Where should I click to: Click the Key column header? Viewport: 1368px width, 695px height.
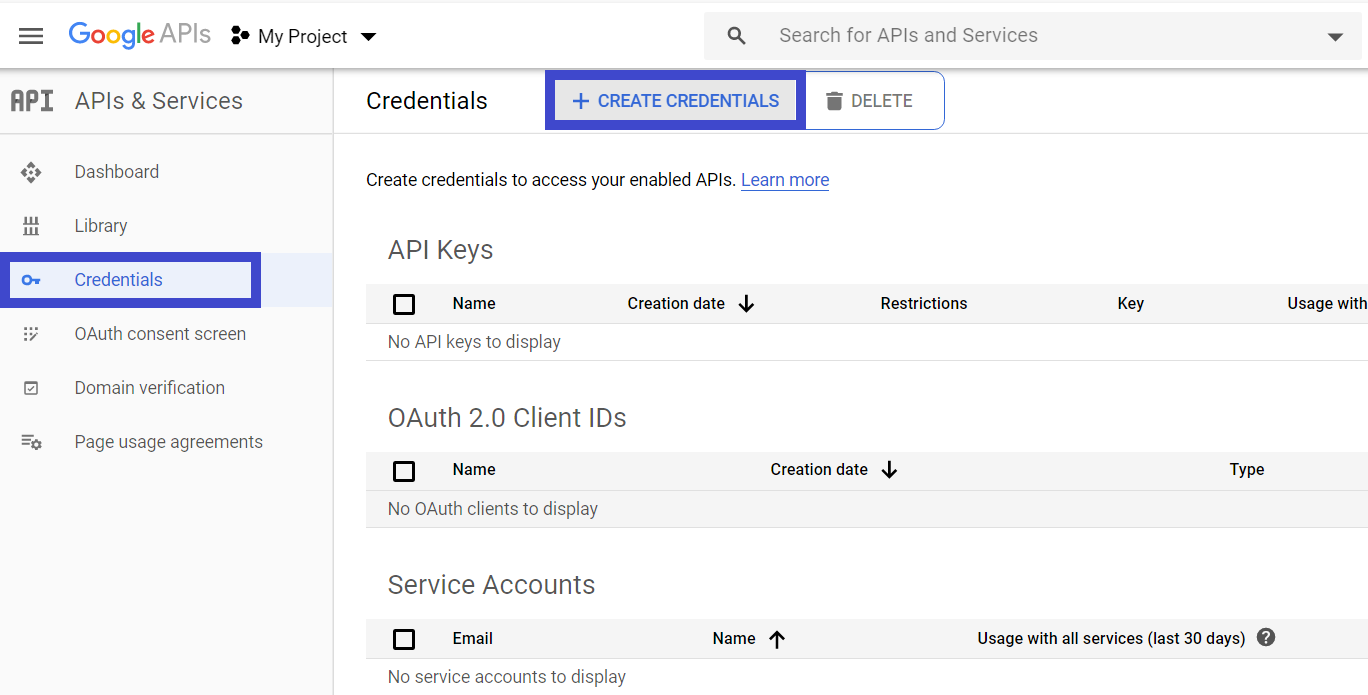[x=1131, y=304]
